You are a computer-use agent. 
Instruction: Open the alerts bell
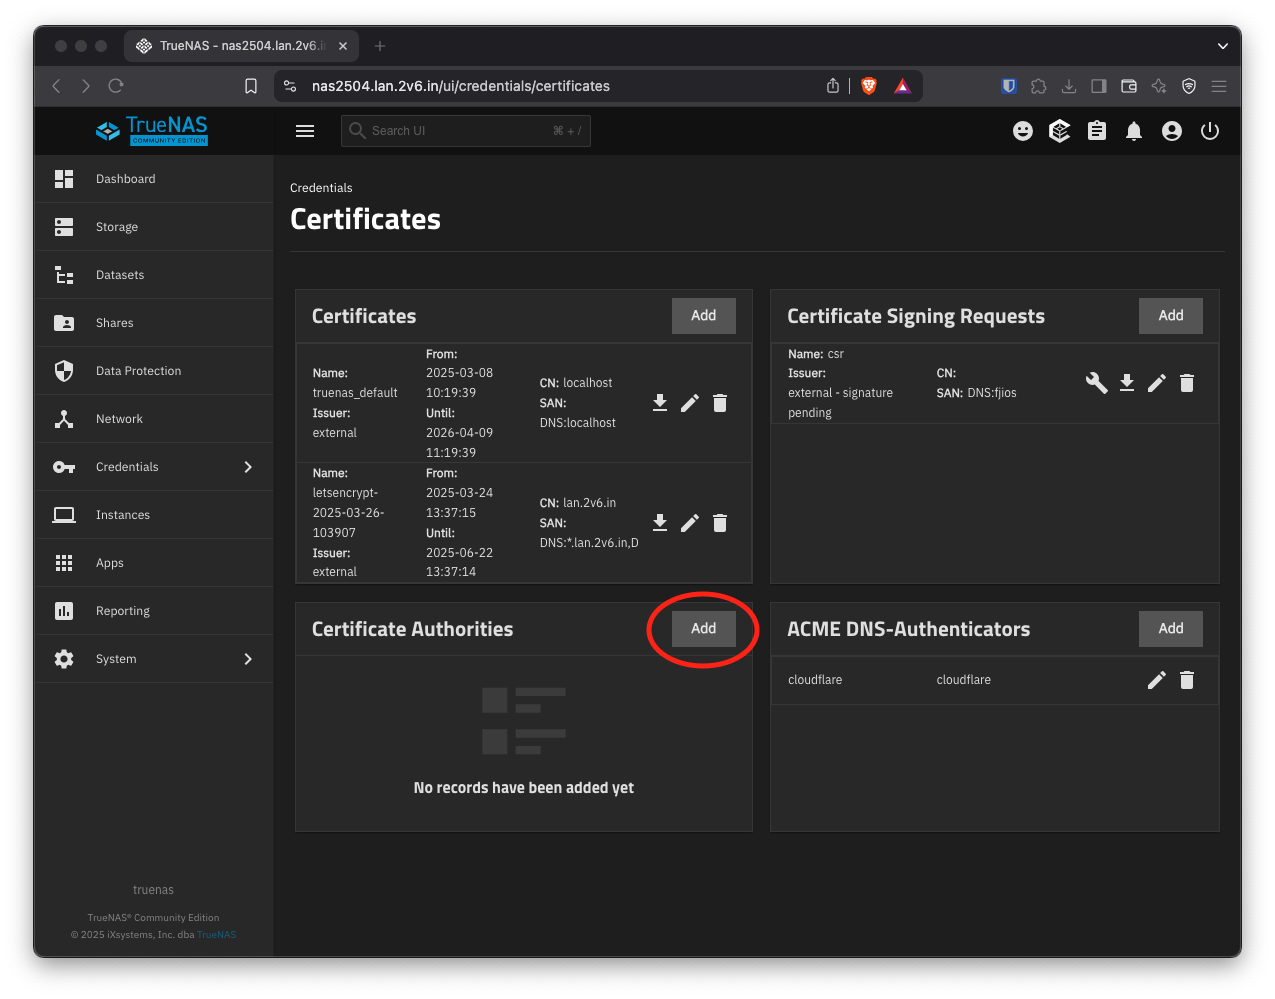coord(1134,131)
